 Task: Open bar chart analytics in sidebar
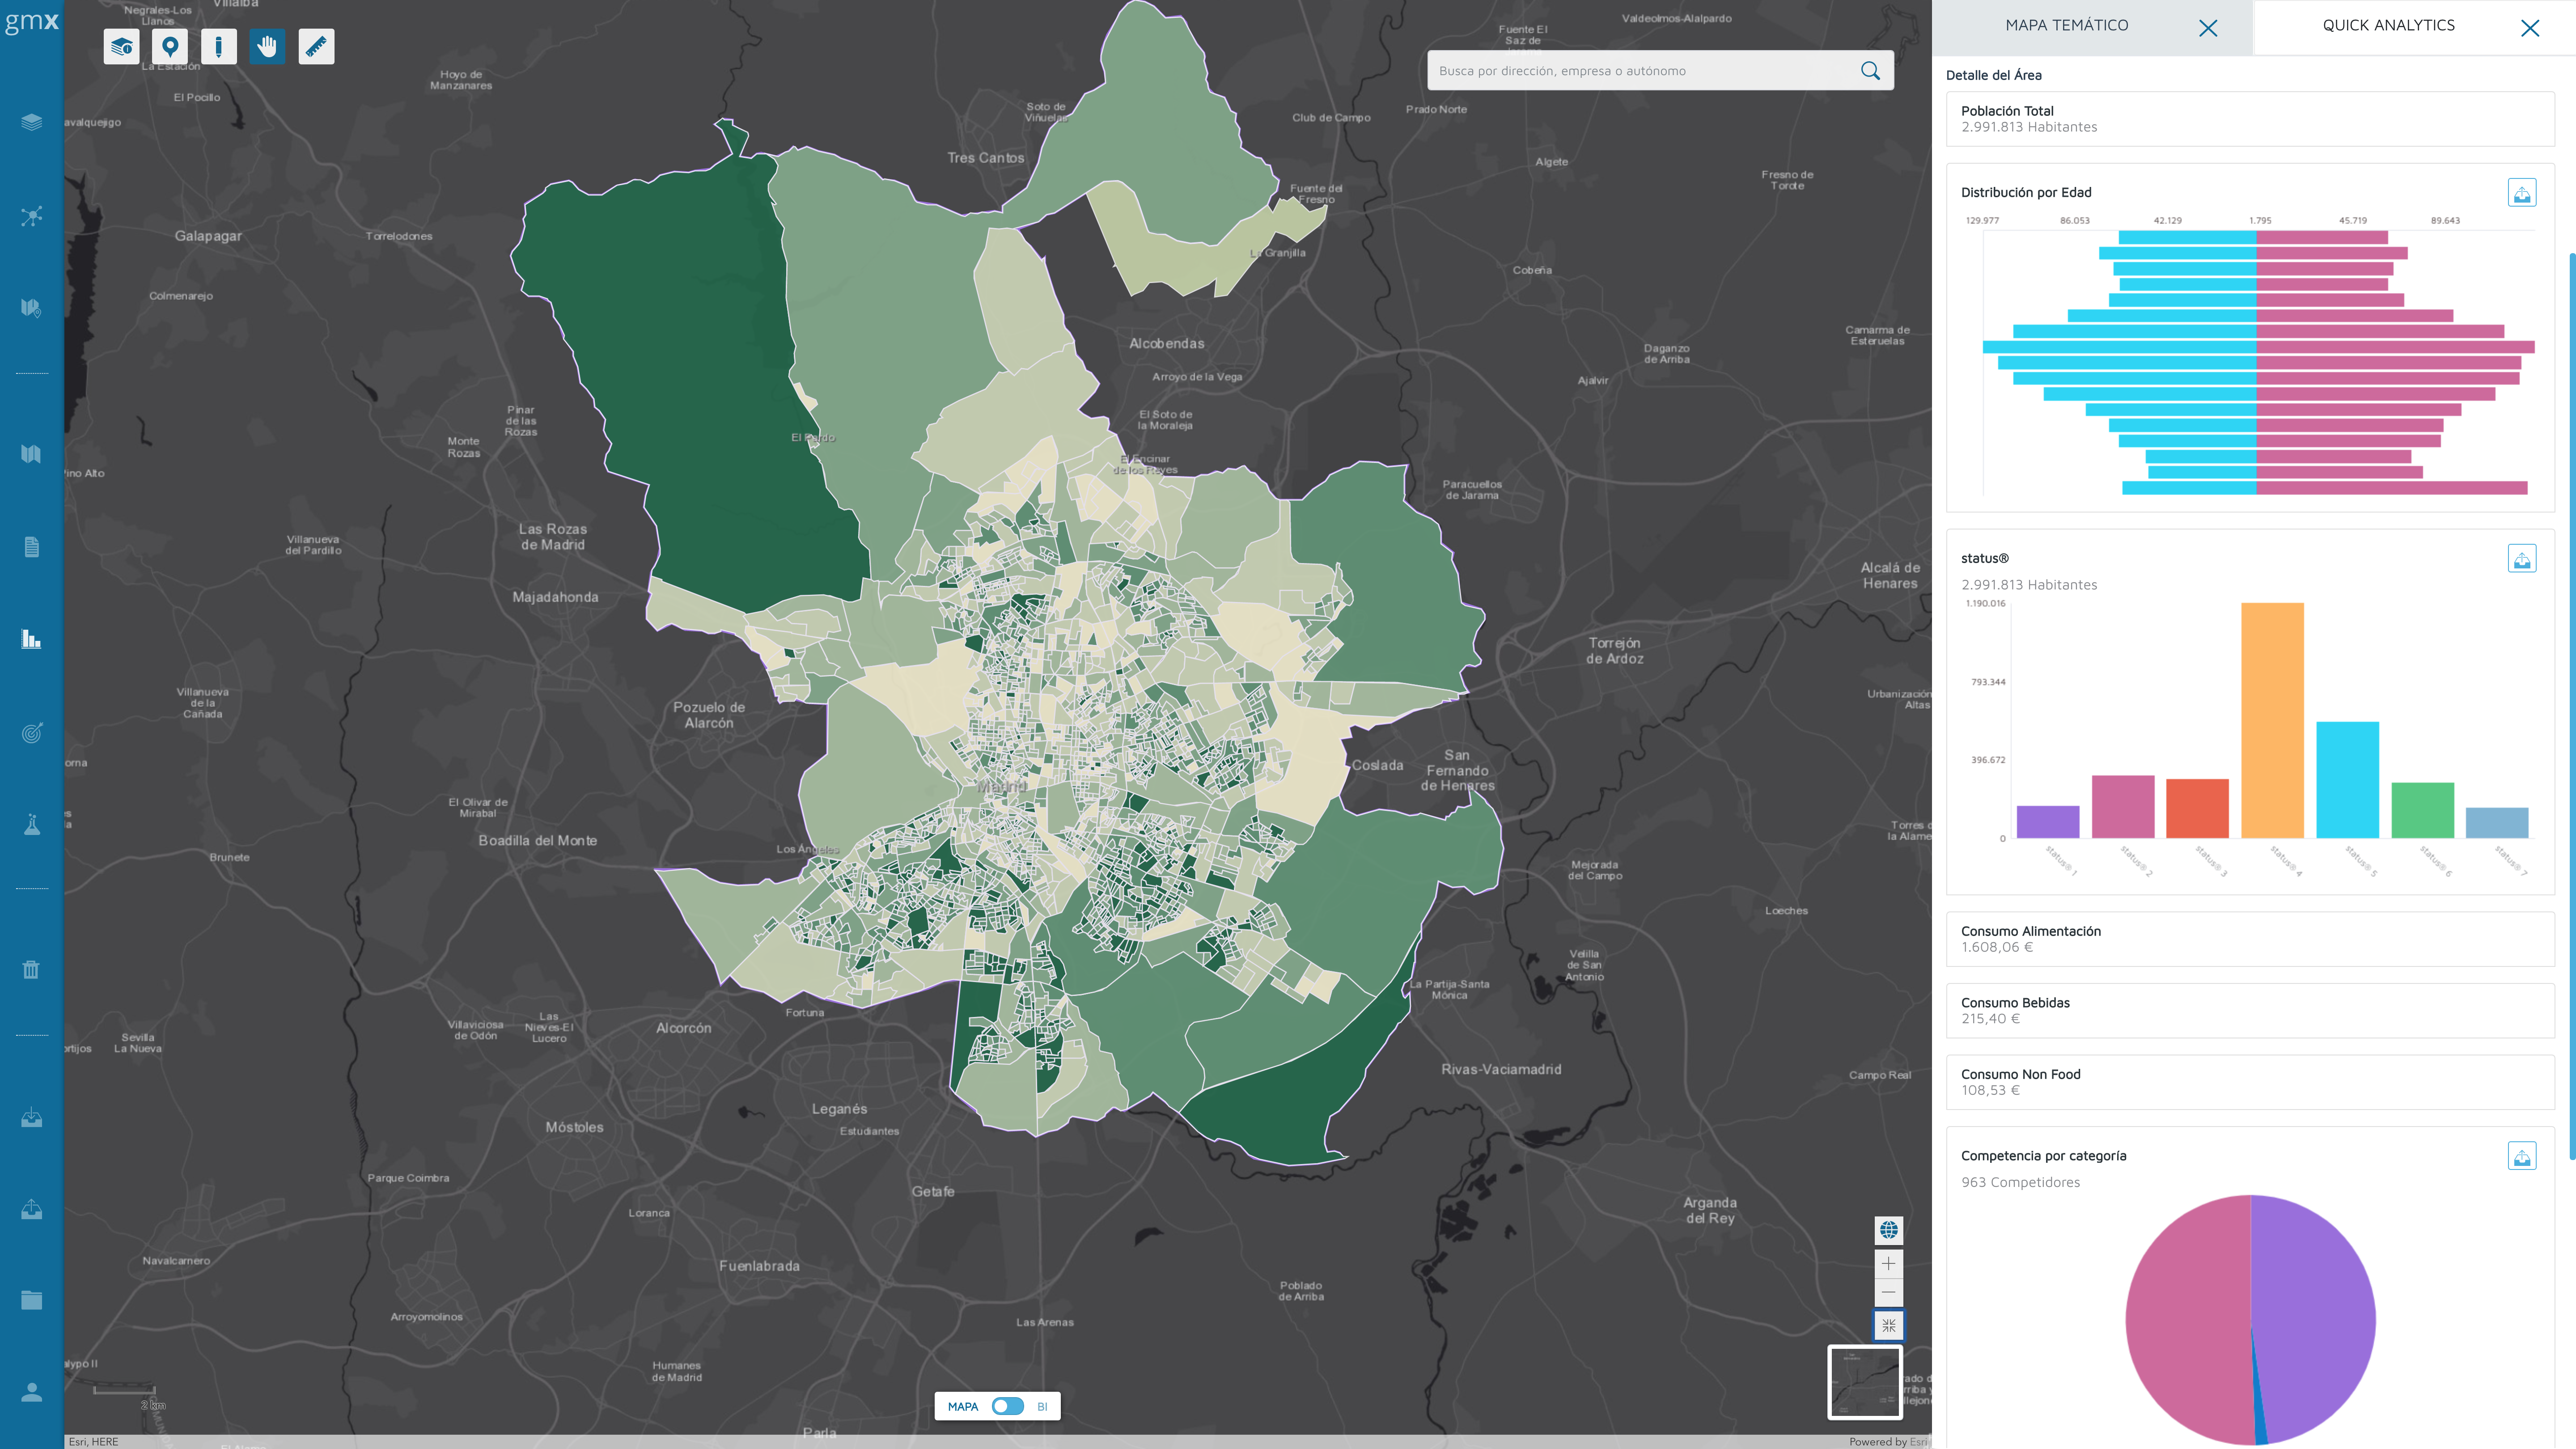[x=31, y=639]
